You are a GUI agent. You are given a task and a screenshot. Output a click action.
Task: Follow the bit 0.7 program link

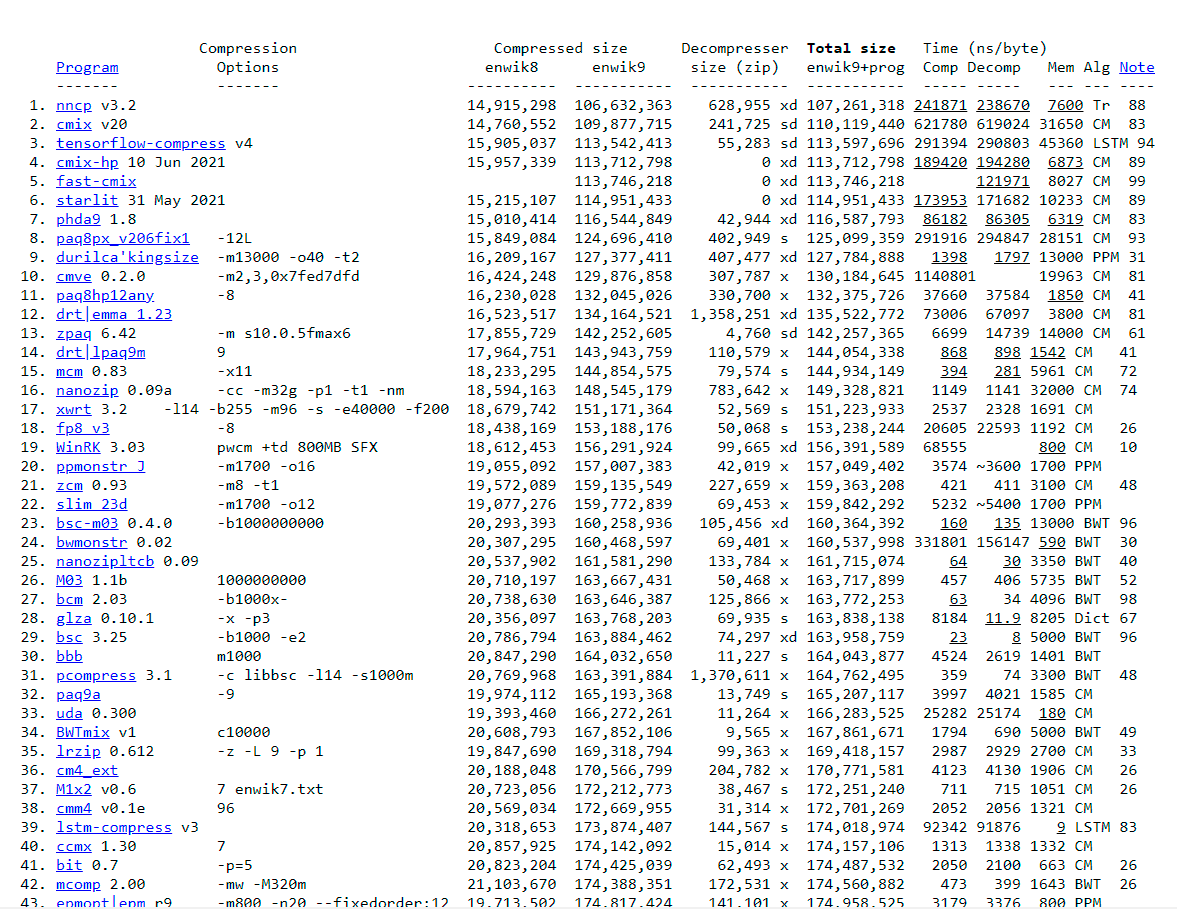(x=69, y=865)
